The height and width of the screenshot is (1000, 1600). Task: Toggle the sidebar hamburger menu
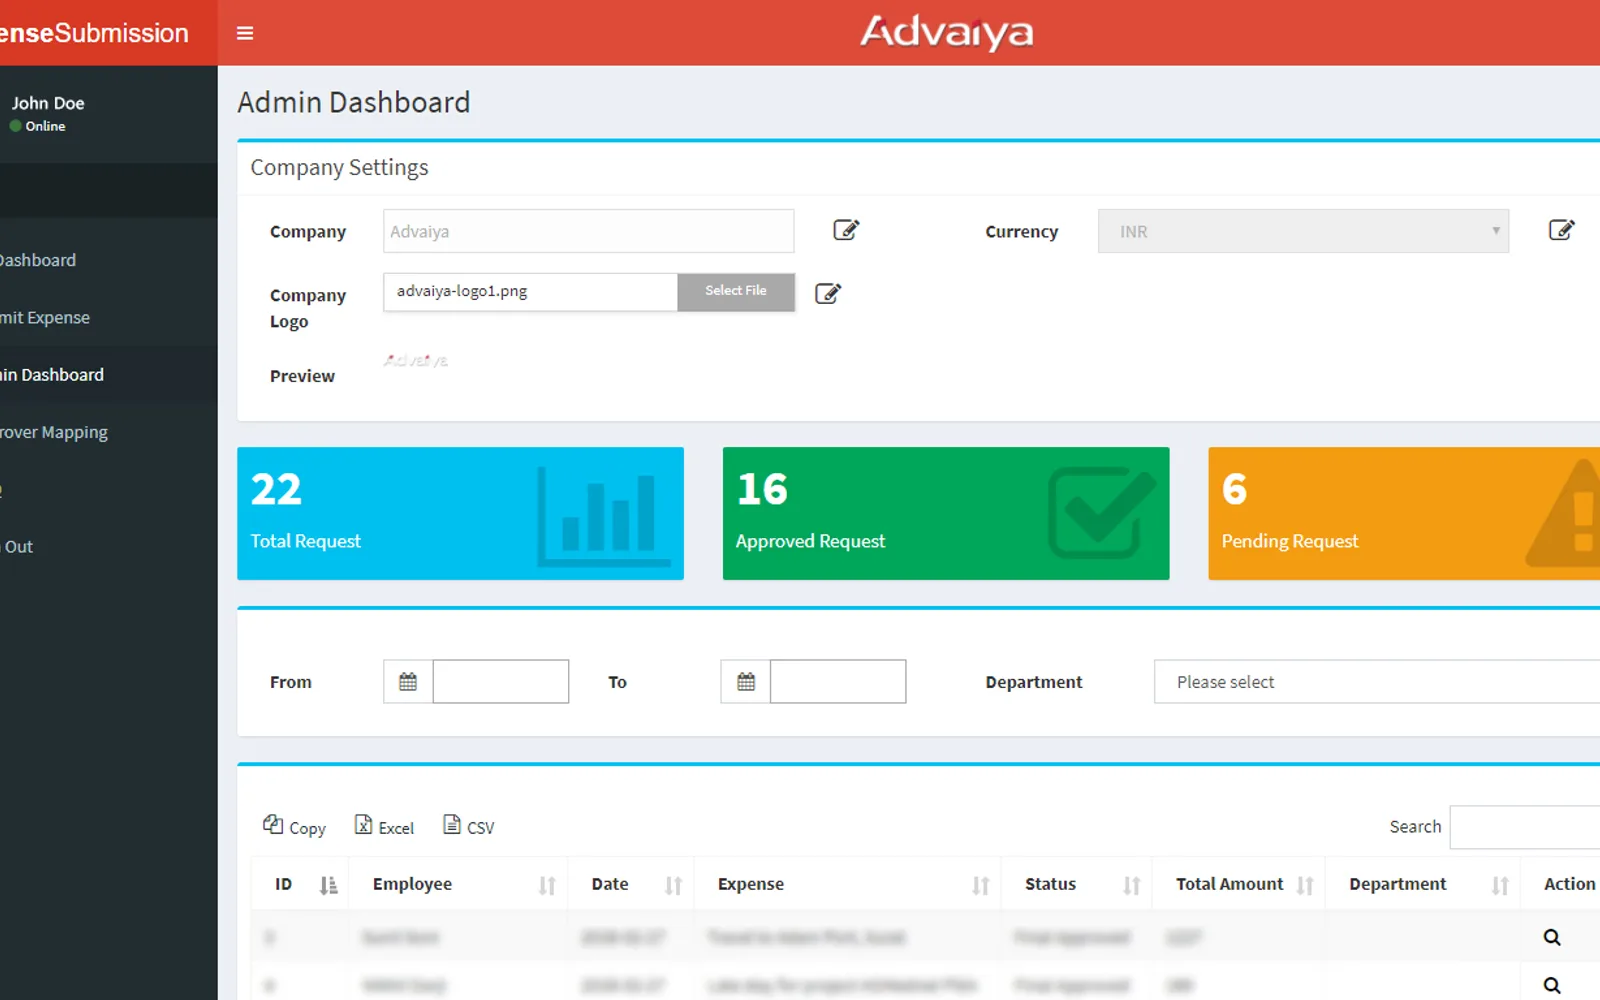[245, 33]
